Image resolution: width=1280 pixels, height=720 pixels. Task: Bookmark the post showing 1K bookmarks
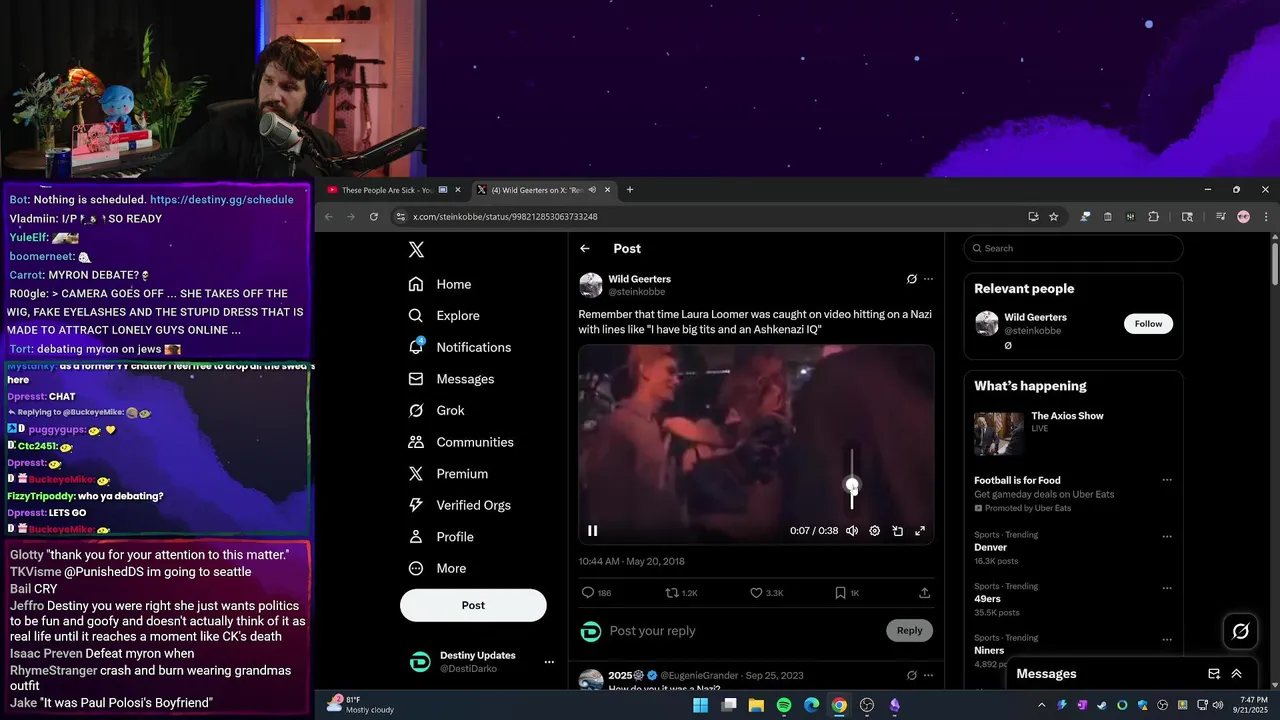click(x=841, y=593)
